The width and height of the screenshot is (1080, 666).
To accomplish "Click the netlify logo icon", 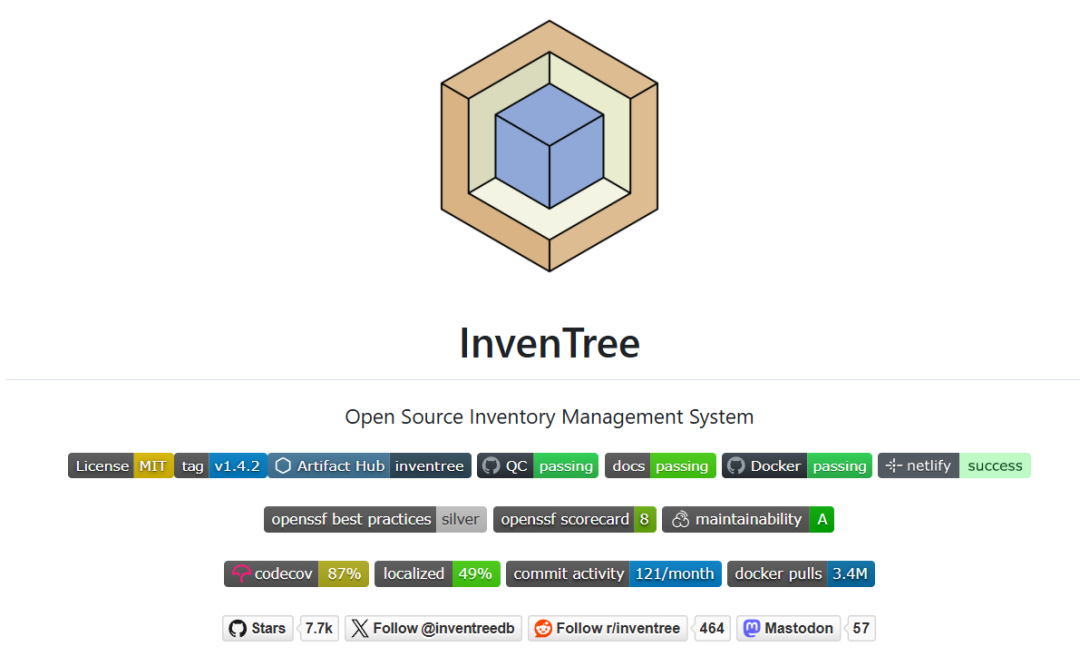I will point(893,466).
